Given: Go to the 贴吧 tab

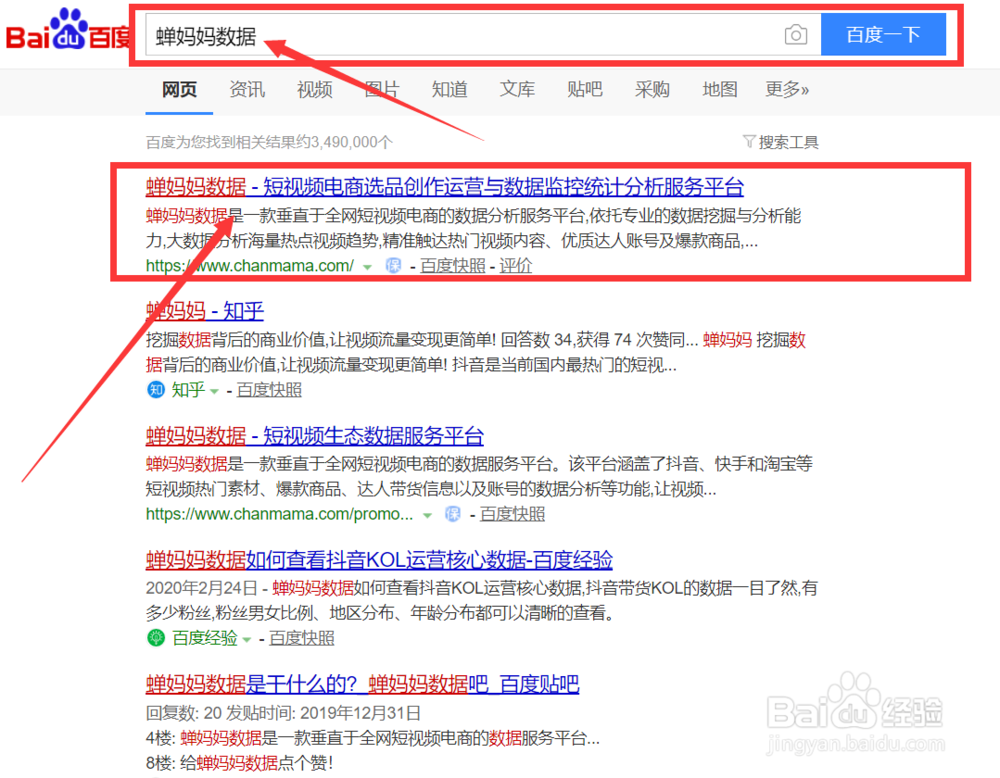Looking at the screenshot, I should (x=585, y=89).
